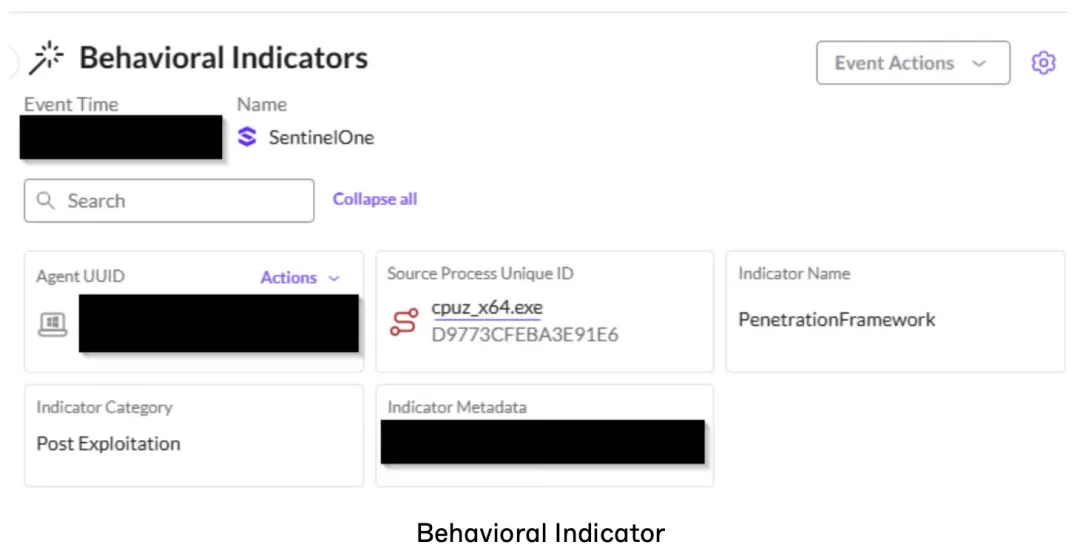The width and height of the screenshot is (1080, 559).
Task: Click the PenetrationFramework indicator name value
Action: click(x=836, y=320)
